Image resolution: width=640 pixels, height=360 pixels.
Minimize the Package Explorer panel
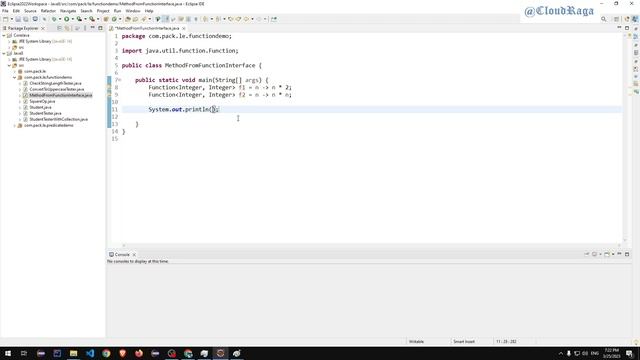pos(93,28)
